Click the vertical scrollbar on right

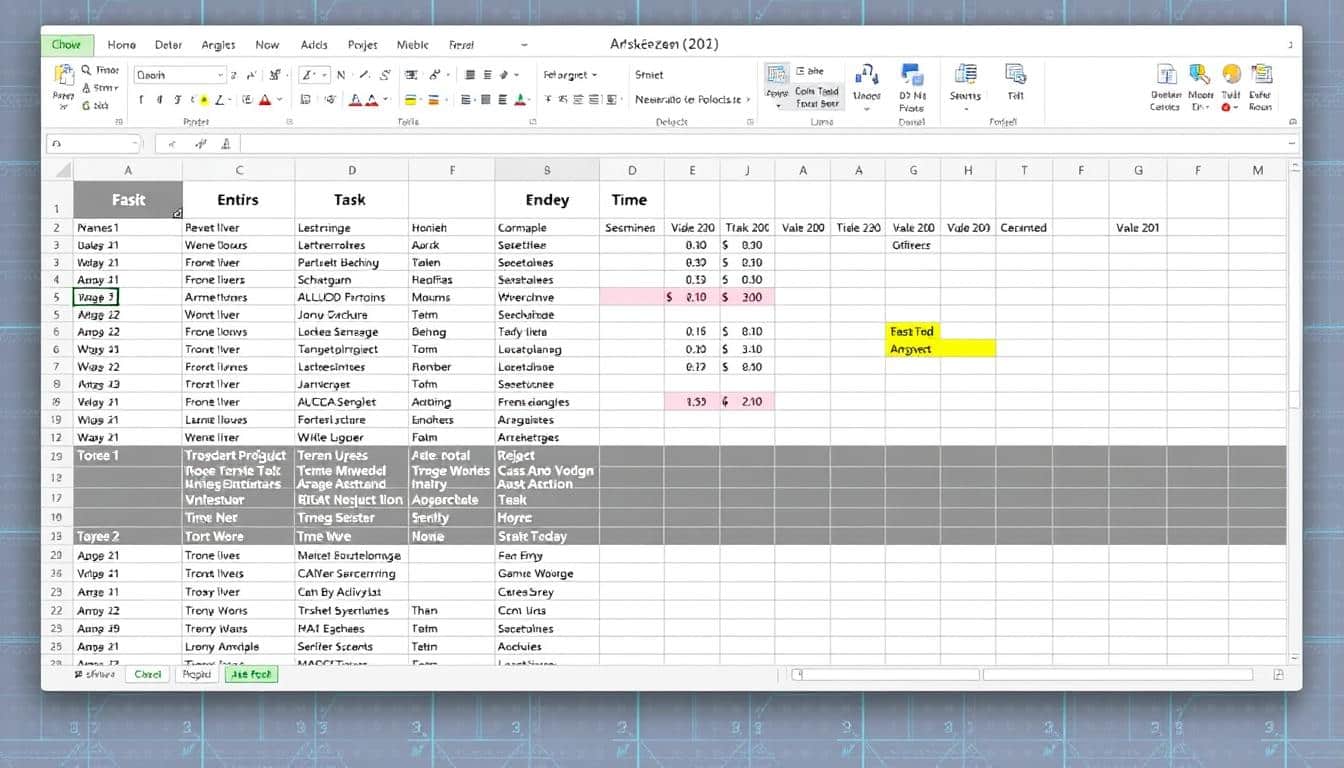click(1295, 400)
